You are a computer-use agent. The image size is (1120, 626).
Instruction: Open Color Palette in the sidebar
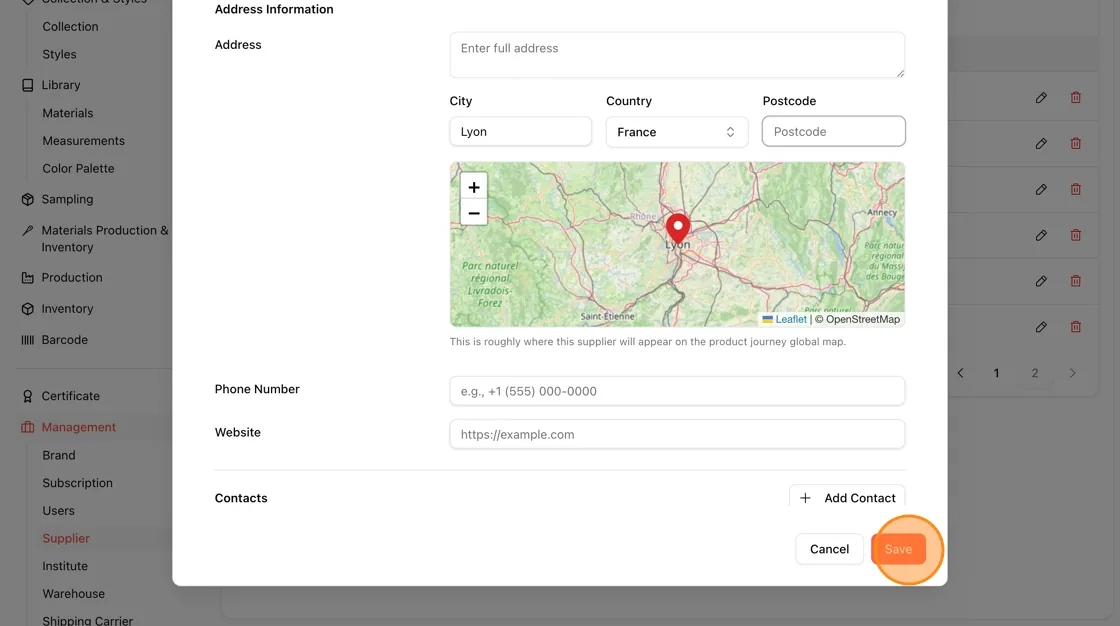[79, 169]
